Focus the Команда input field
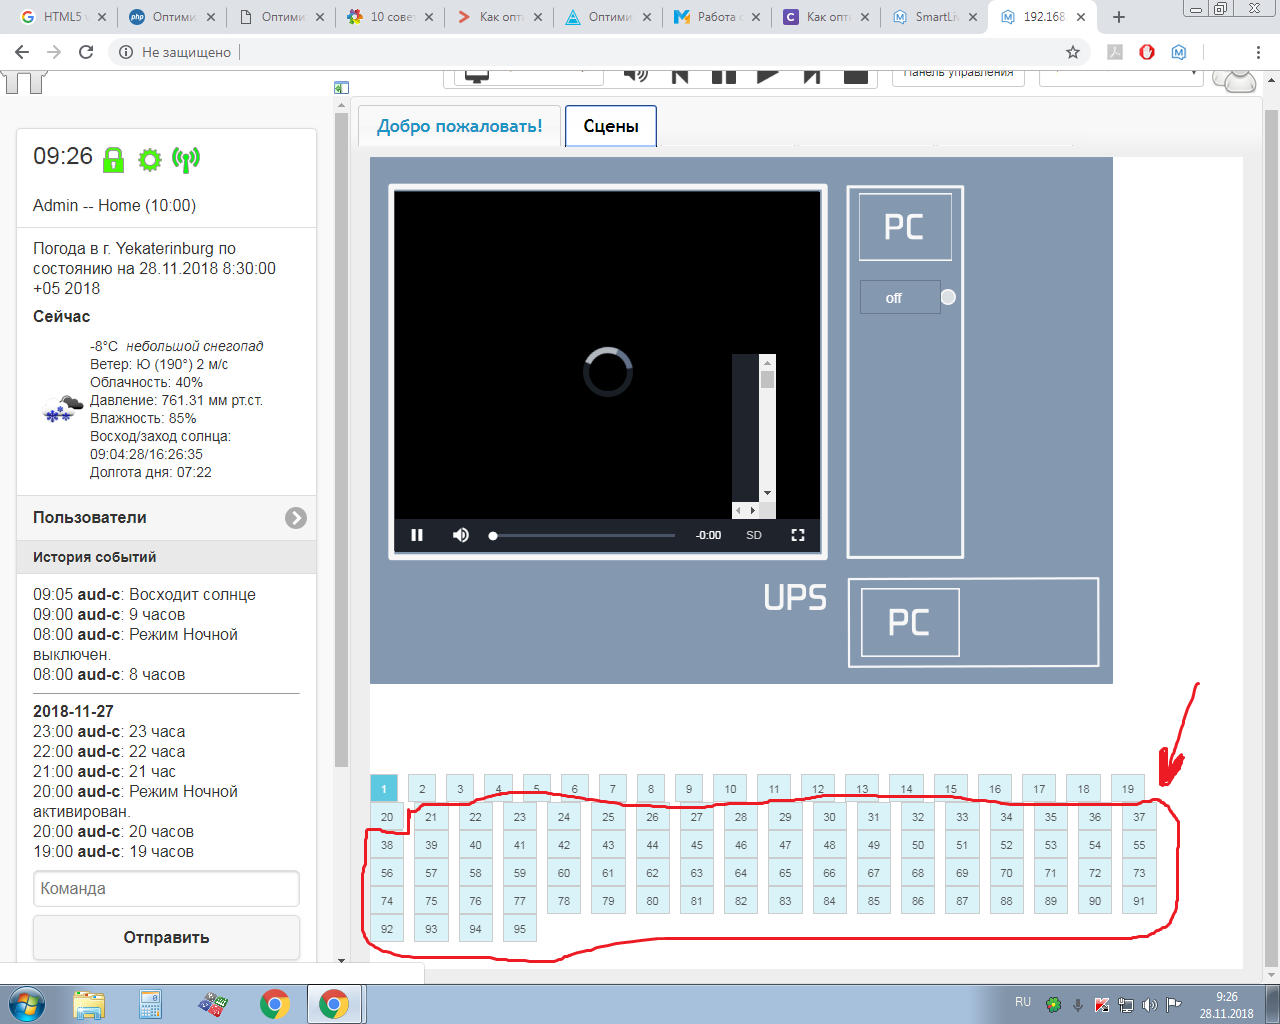1280x1024 pixels. [166, 888]
